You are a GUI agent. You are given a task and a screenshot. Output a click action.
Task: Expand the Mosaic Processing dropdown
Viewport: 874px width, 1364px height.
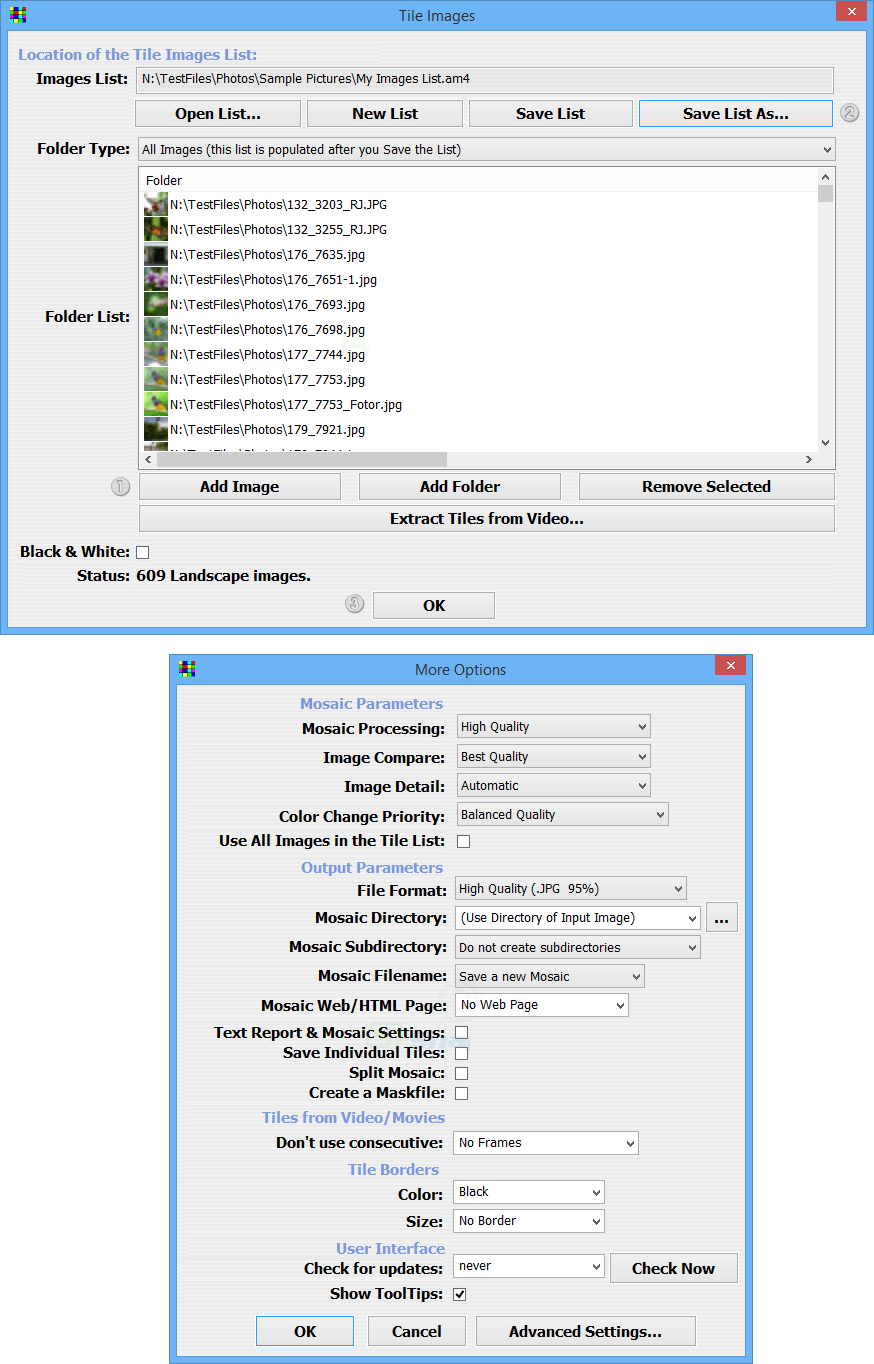pyautogui.click(x=554, y=727)
